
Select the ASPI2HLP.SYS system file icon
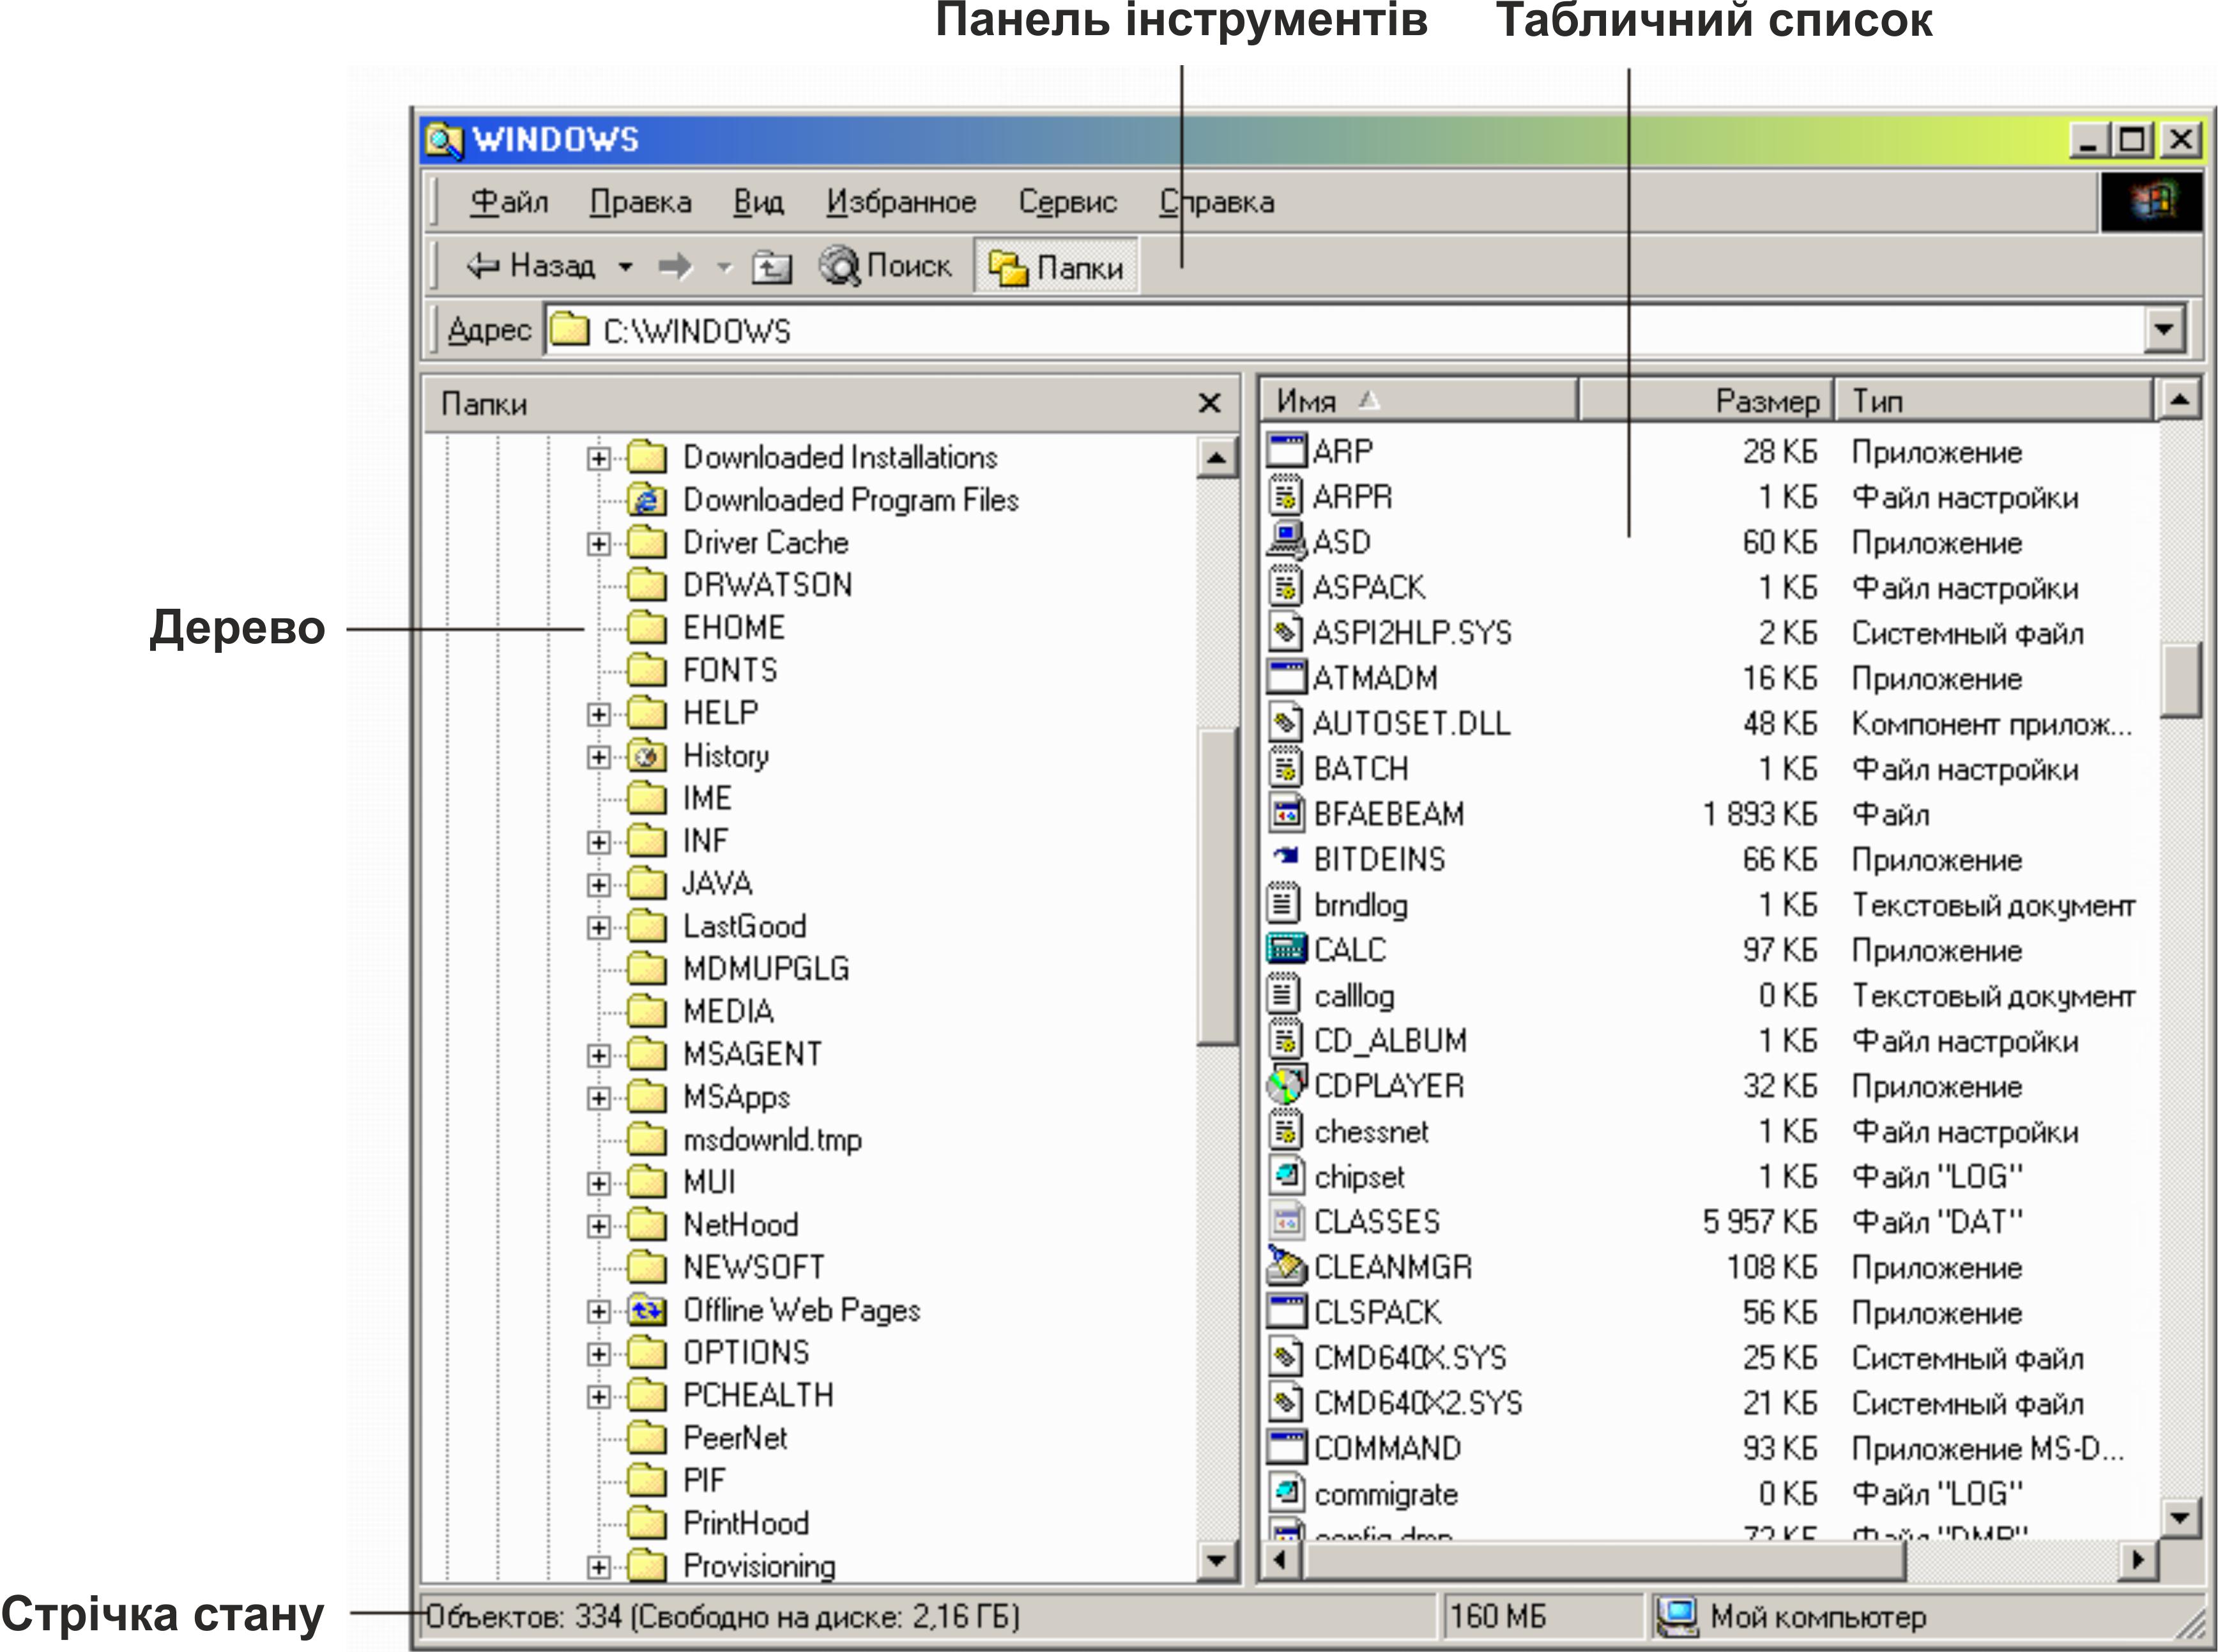coord(1286,631)
